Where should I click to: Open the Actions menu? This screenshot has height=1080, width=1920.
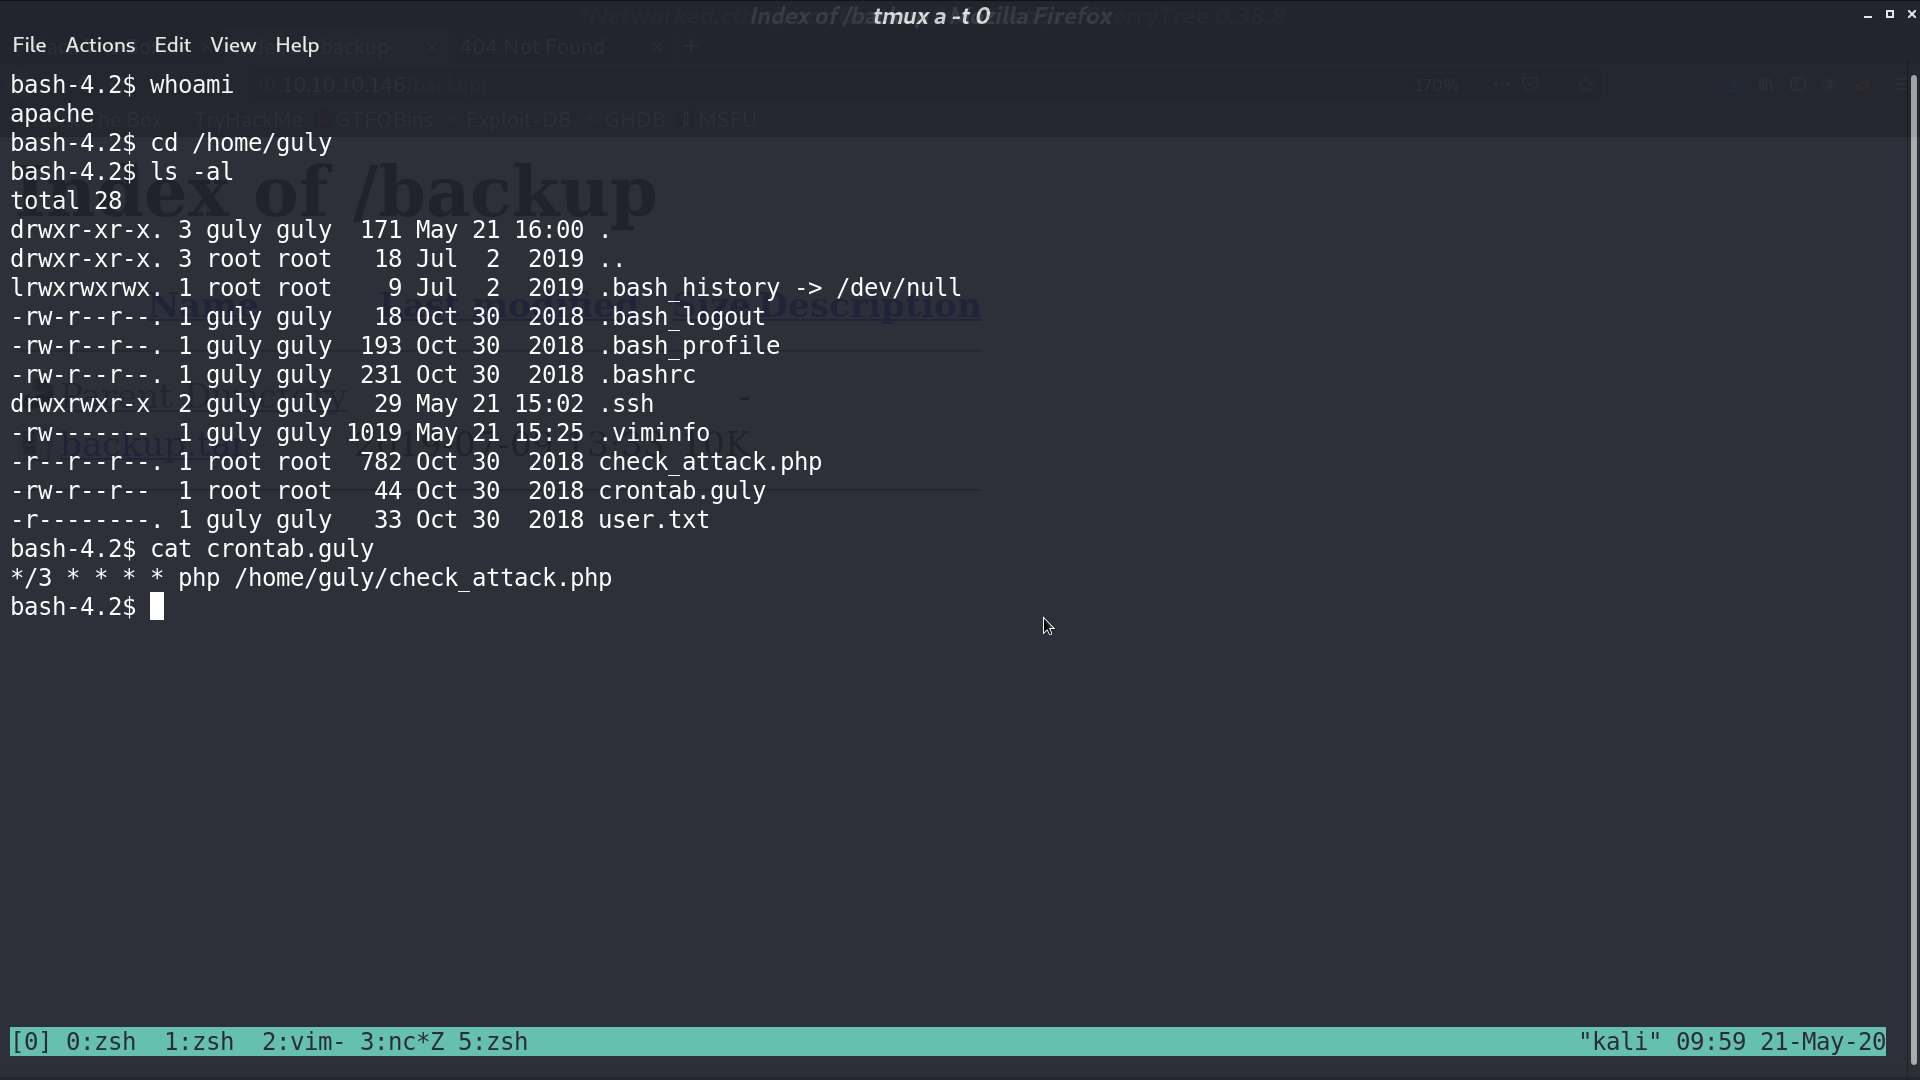(x=100, y=45)
